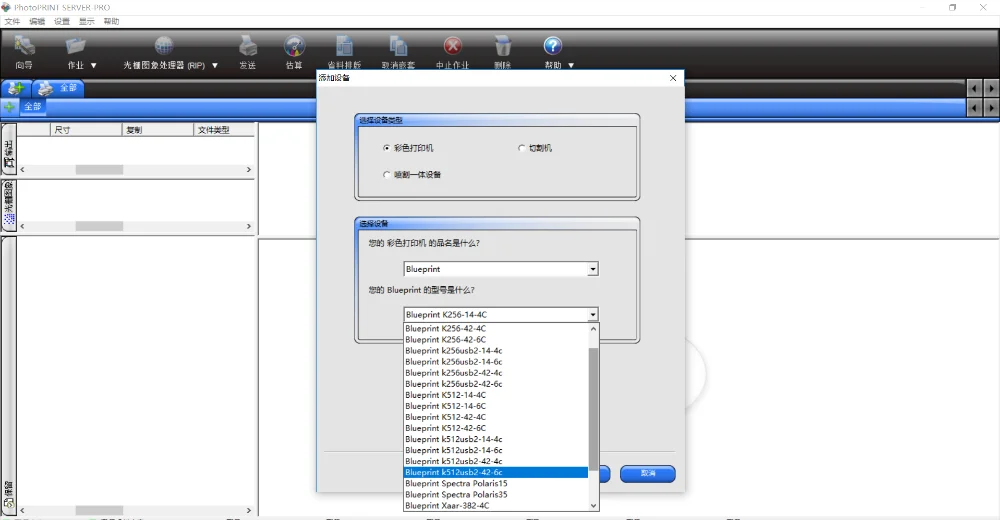The height and width of the screenshot is (520, 1000).
Task: Click the 中止作业 red abort icon
Action: pyautogui.click(x=453, y=46)
